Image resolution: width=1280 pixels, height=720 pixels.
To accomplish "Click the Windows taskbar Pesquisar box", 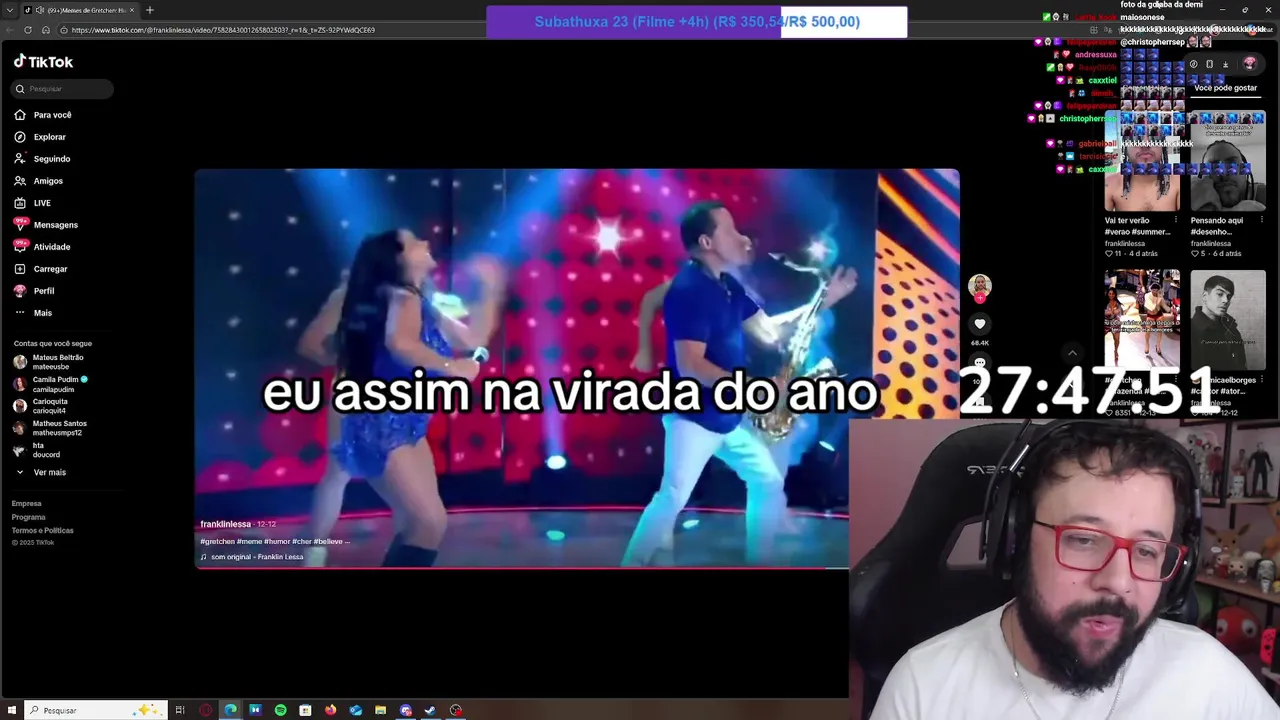I will [94, 710].
